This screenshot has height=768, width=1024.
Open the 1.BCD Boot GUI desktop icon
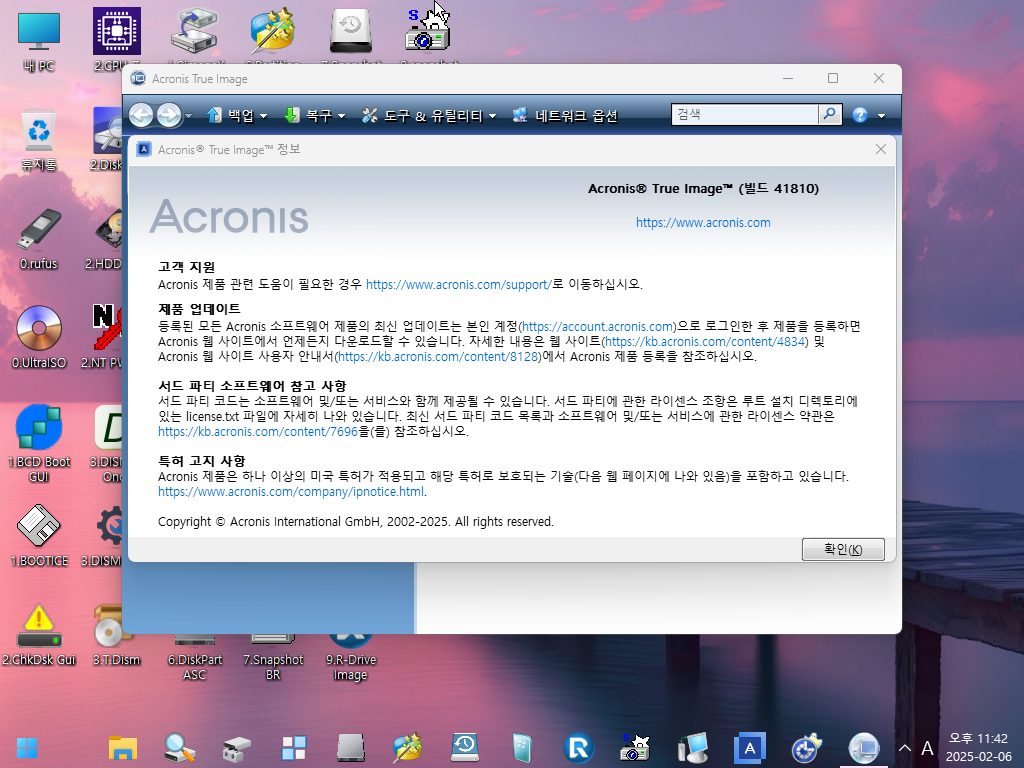pos(39,444)
